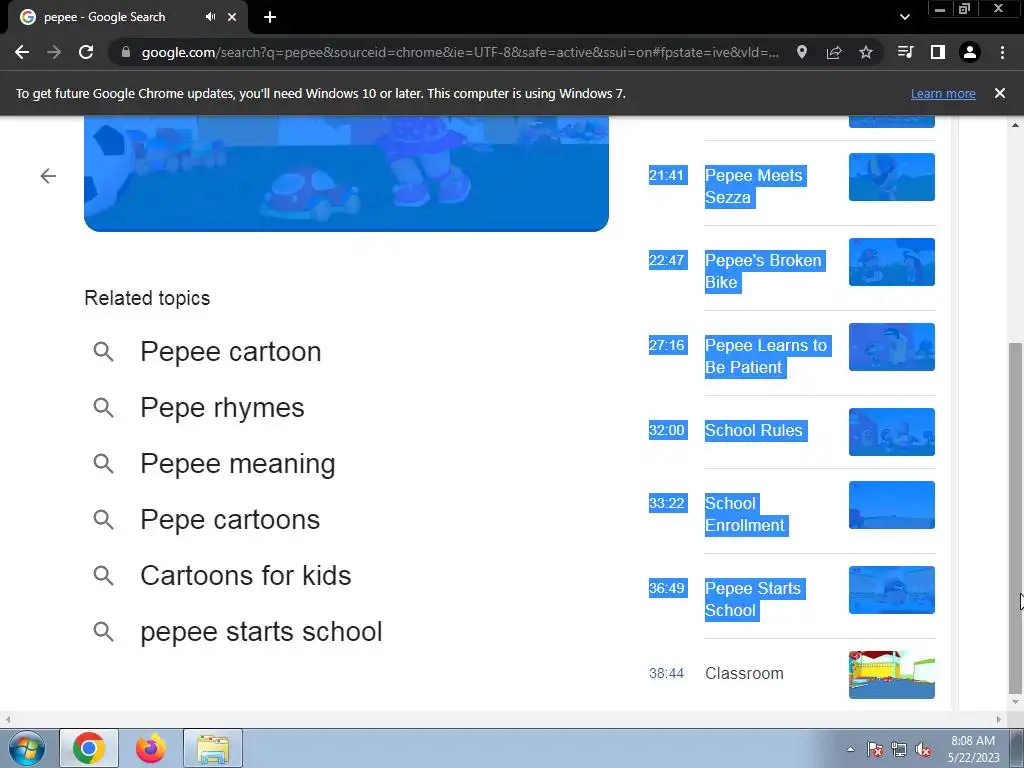The image size is (1024, 768).
Task: Click search icon beside Pepee meaning
Action: pyautogui.click(x=103, y=464)
